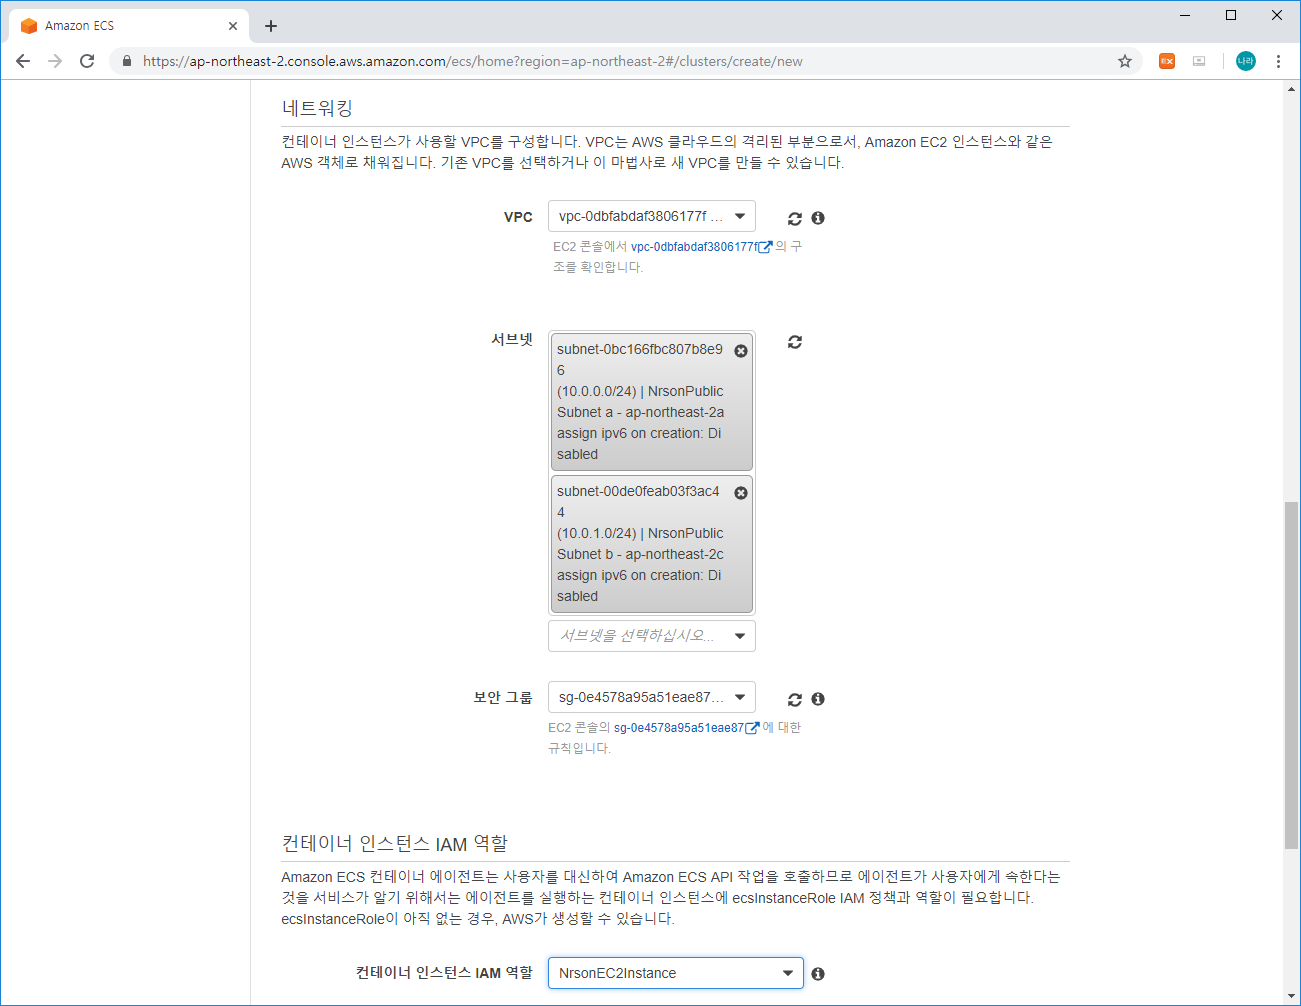Open the VPC dropdown

(x=652, y=217)
